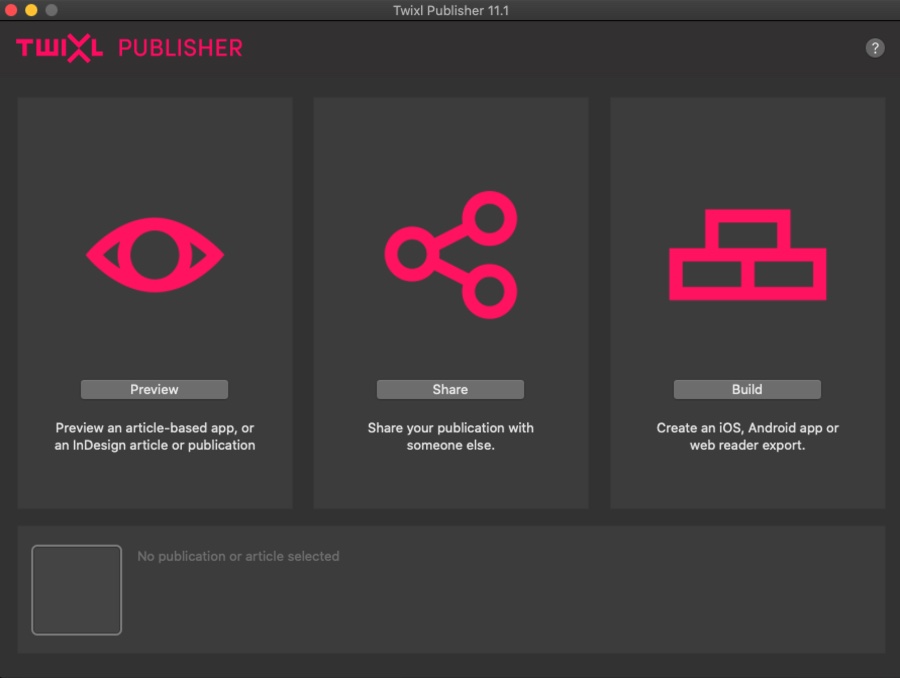The width and height of the screenshot is (900, 678).
Task: Click the pink bricks Build icon
Action: pyautogui.click(x=747, y=254)
